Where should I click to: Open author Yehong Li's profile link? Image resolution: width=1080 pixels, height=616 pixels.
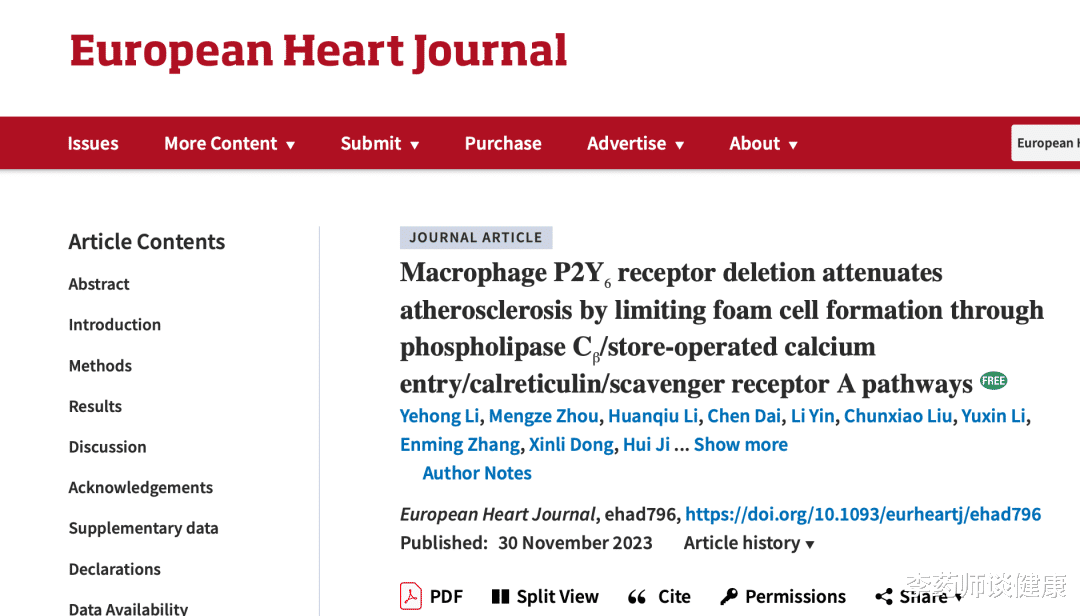439,416
